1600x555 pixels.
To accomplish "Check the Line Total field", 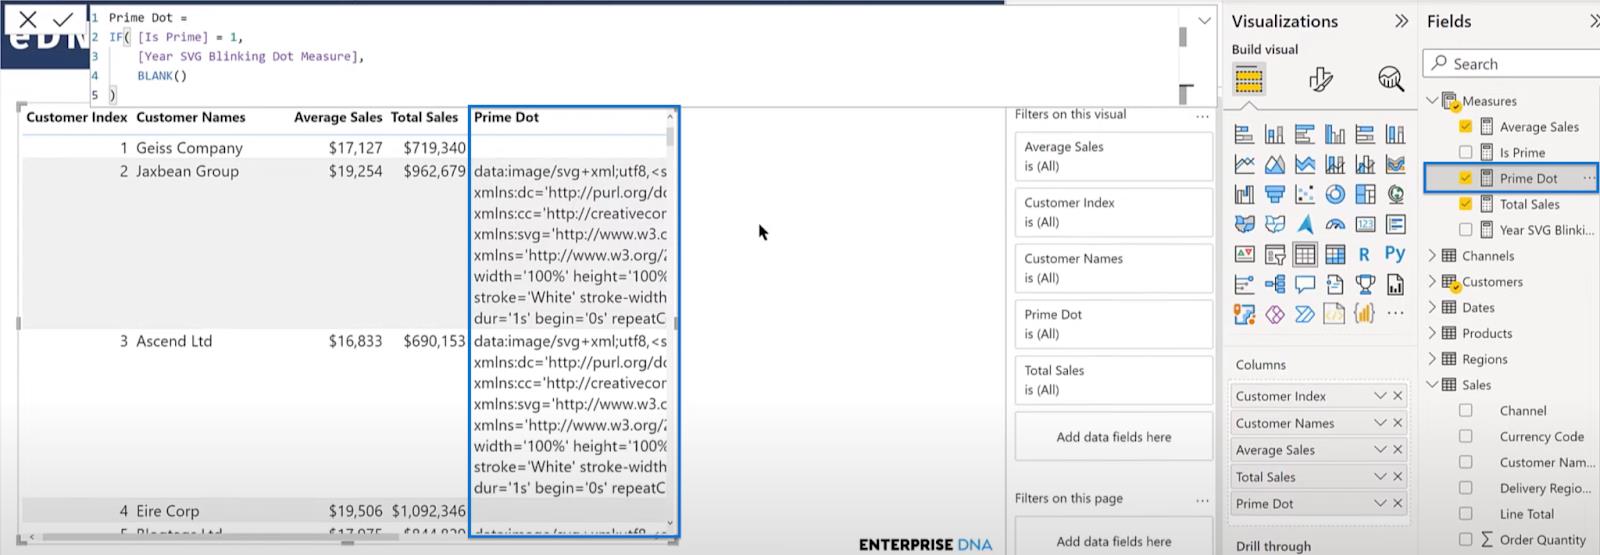I will pos(1466,513).
